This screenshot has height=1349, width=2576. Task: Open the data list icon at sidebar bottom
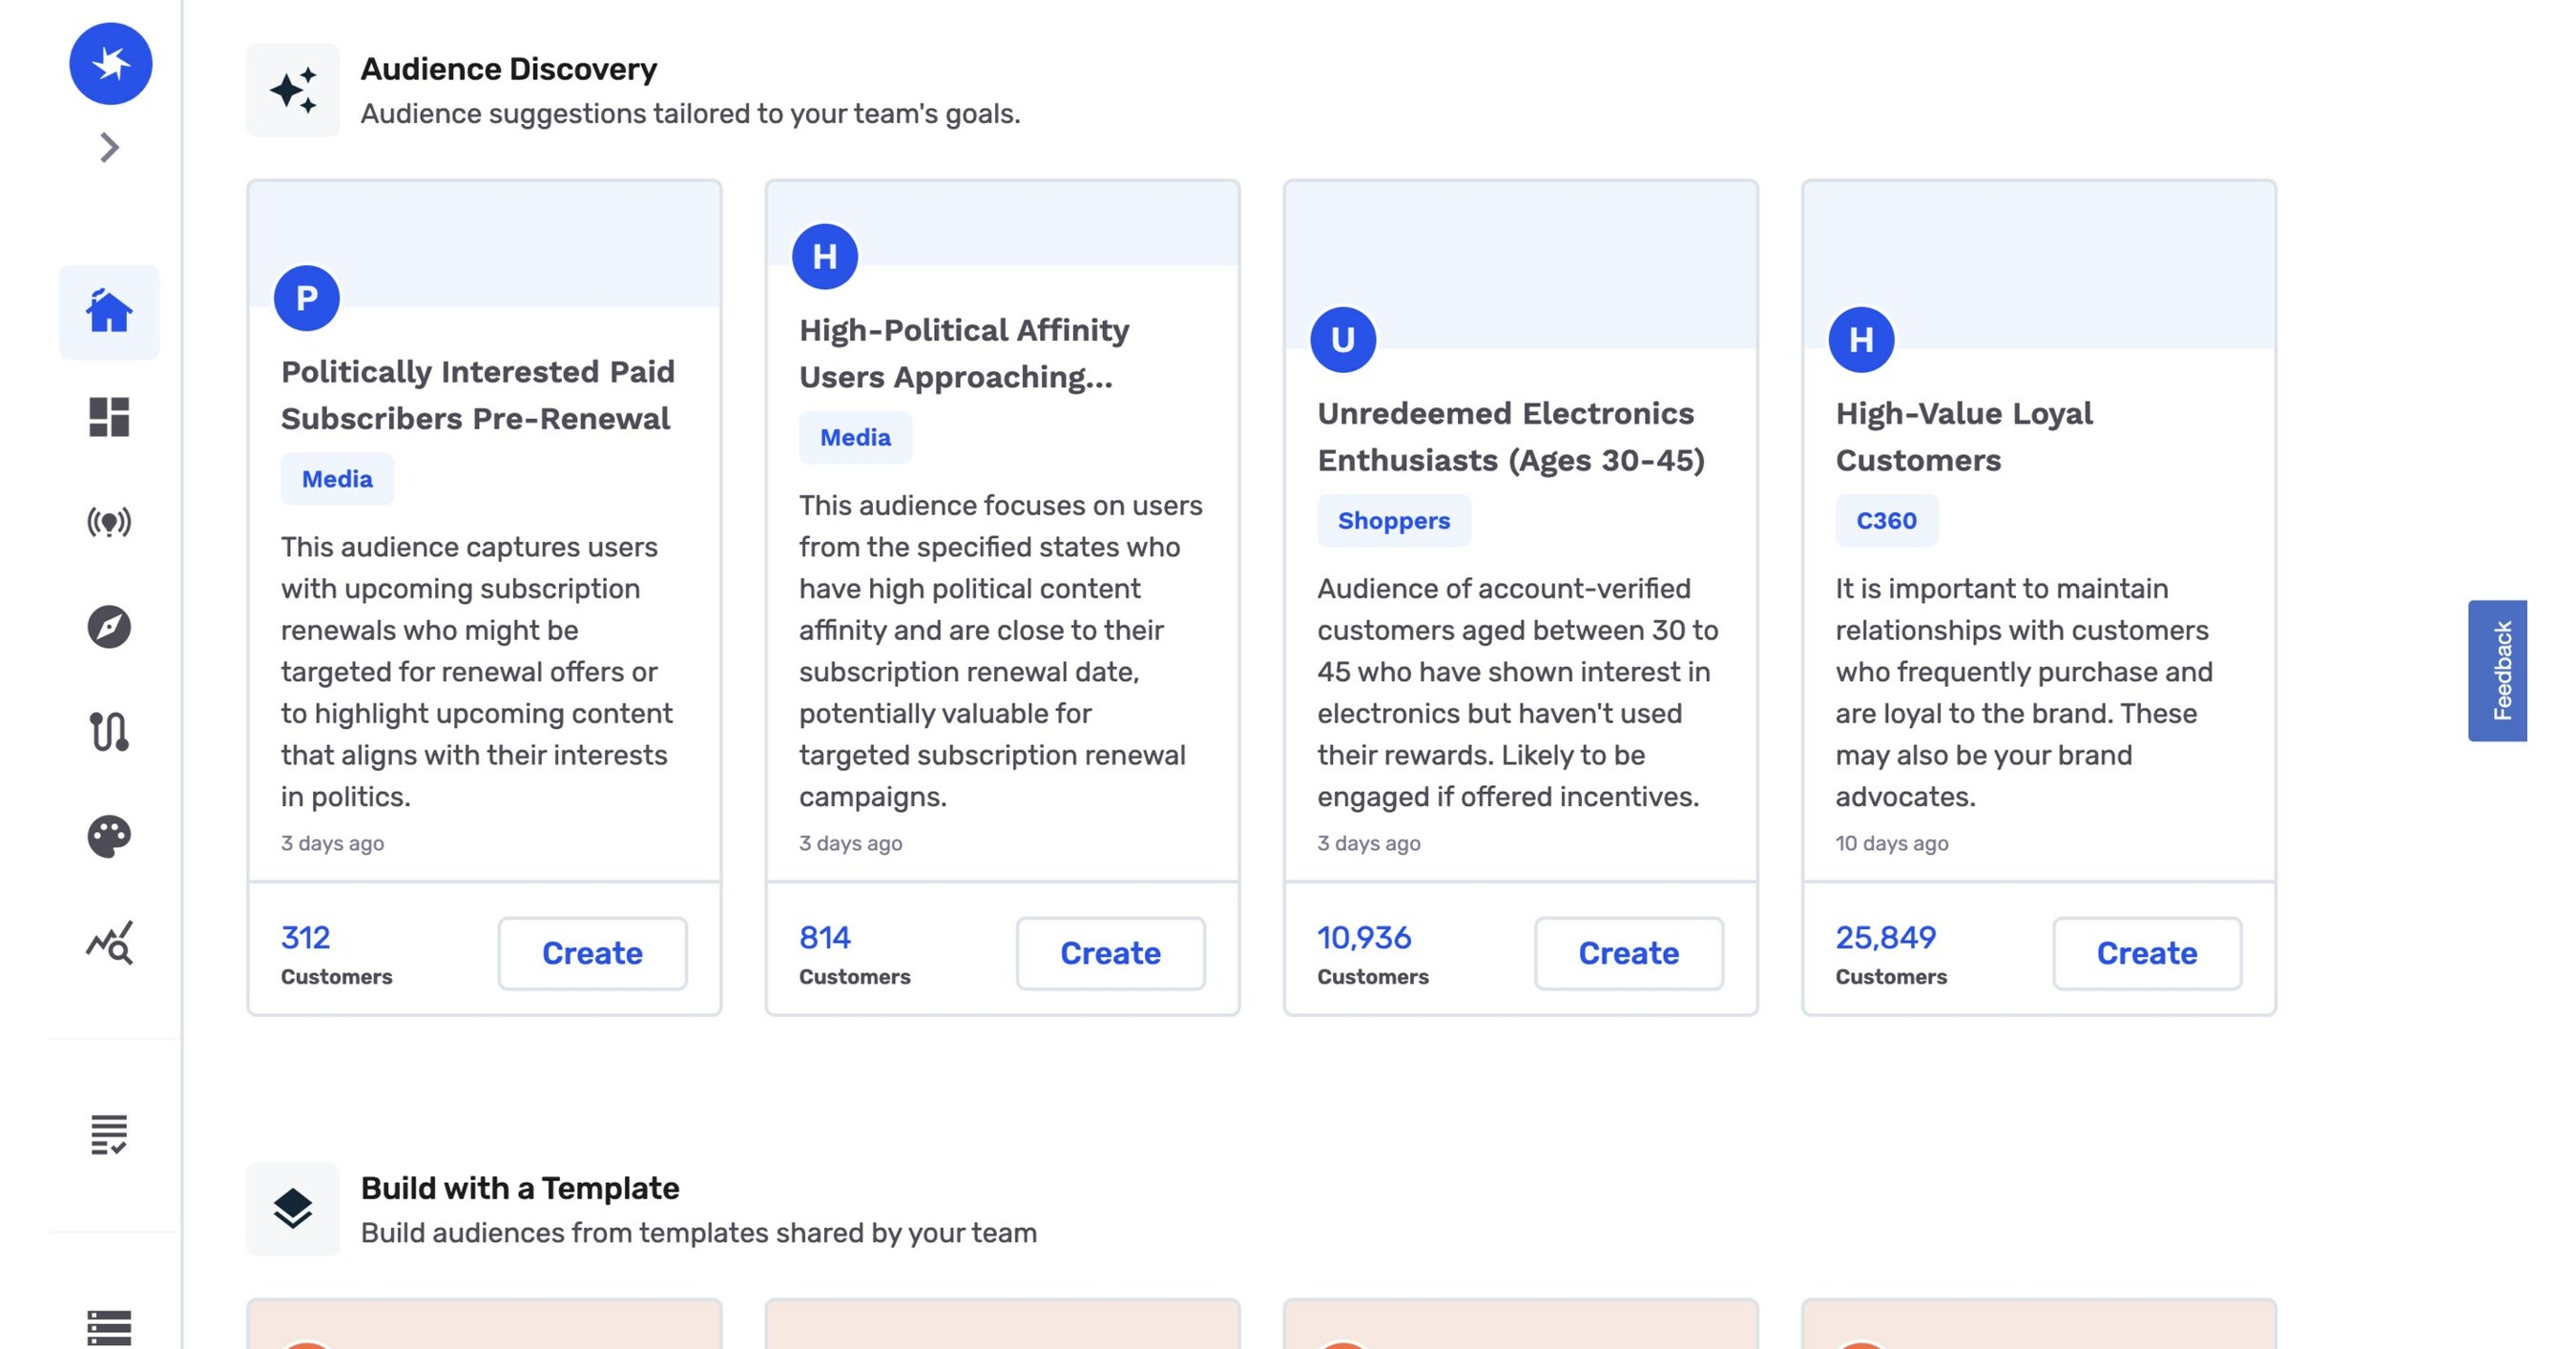(x=108, y=1326)
